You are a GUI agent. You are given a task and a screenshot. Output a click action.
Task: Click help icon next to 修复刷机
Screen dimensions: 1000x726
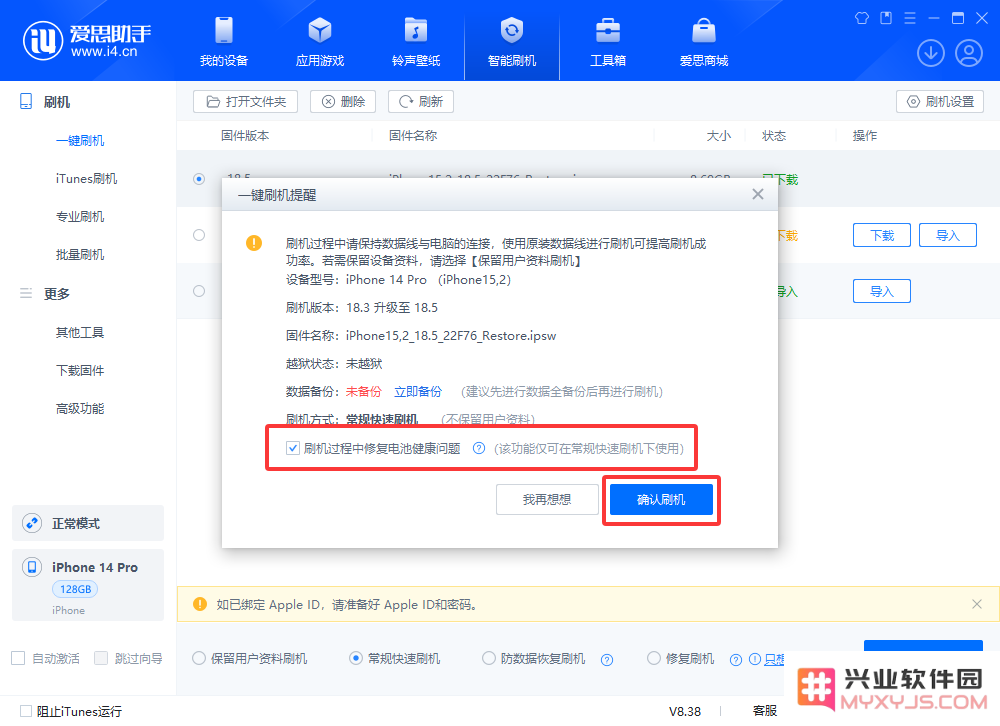735,660
